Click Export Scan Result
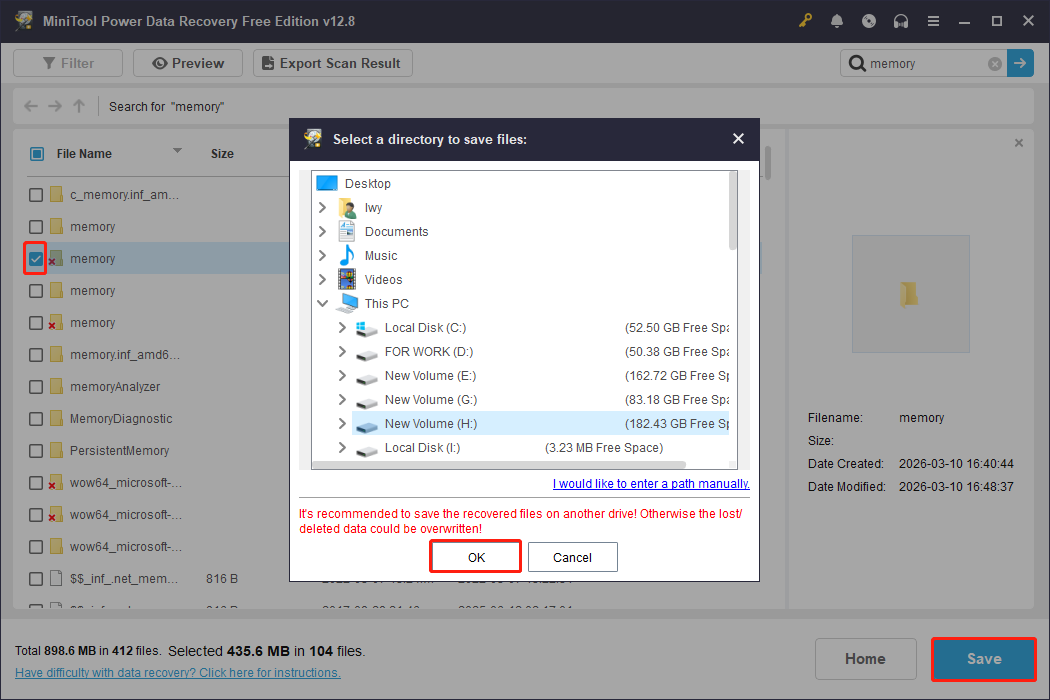1050x700 pixels. click(332, 62)
